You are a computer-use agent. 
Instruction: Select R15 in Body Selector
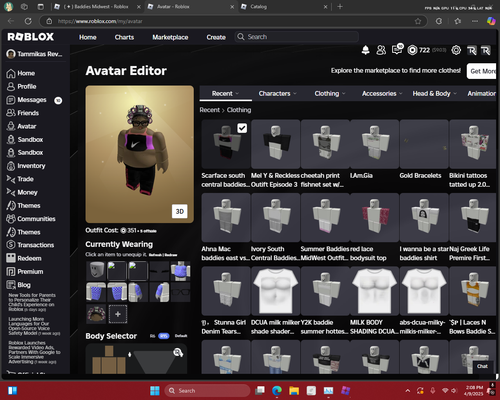click(x=164, y=336)
